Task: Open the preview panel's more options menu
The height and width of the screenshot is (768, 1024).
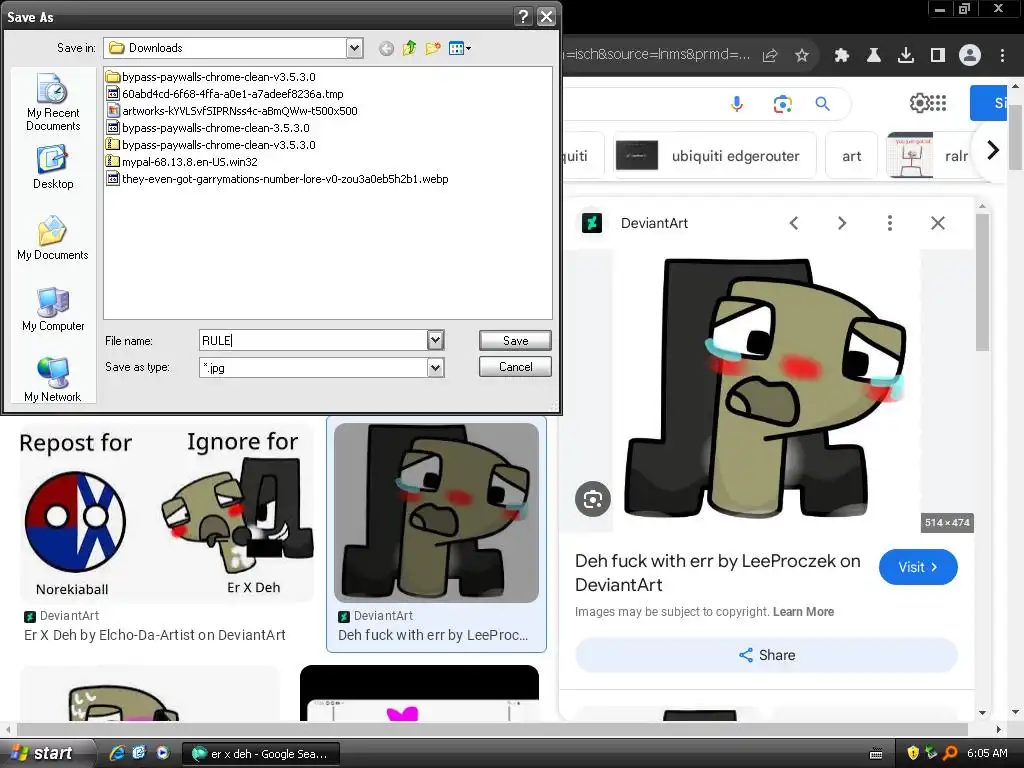Action: (889, 223)
